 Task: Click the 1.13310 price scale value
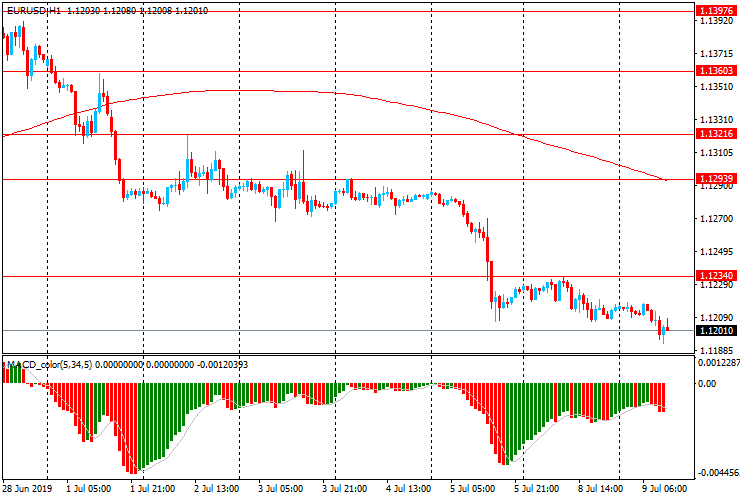(x=717, y=120)
